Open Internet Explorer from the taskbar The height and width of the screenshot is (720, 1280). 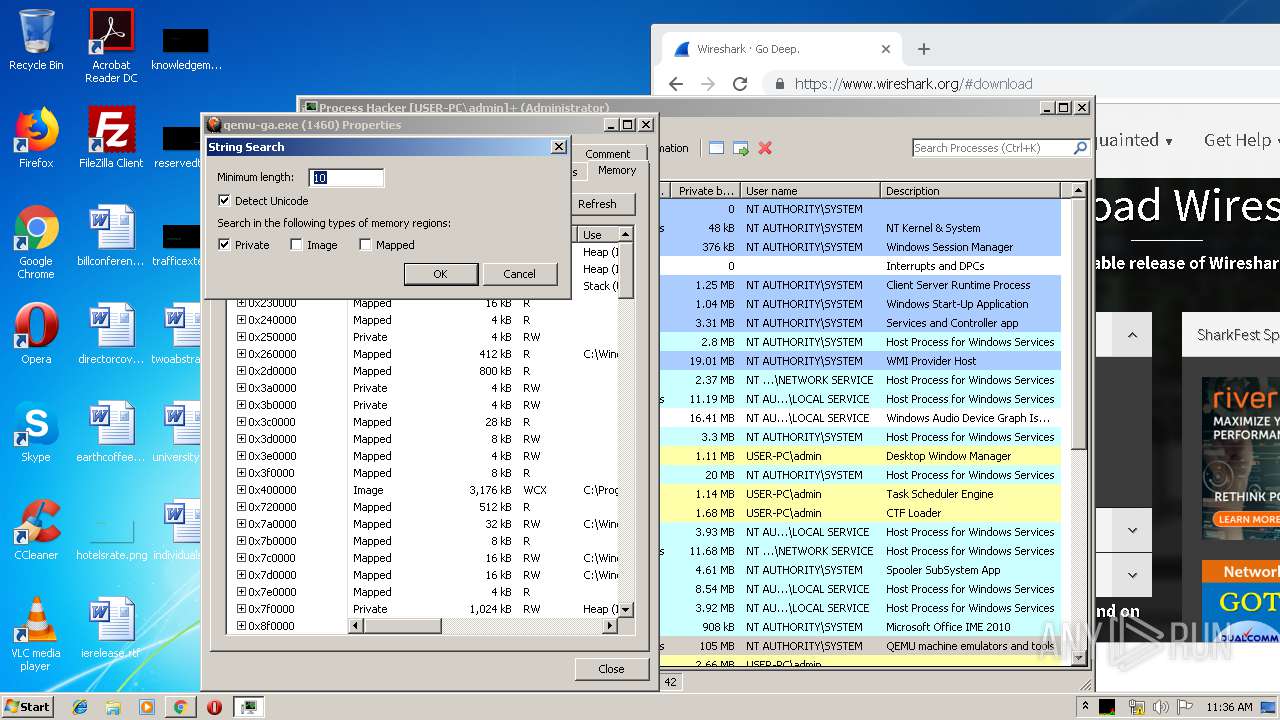point(80,707)
